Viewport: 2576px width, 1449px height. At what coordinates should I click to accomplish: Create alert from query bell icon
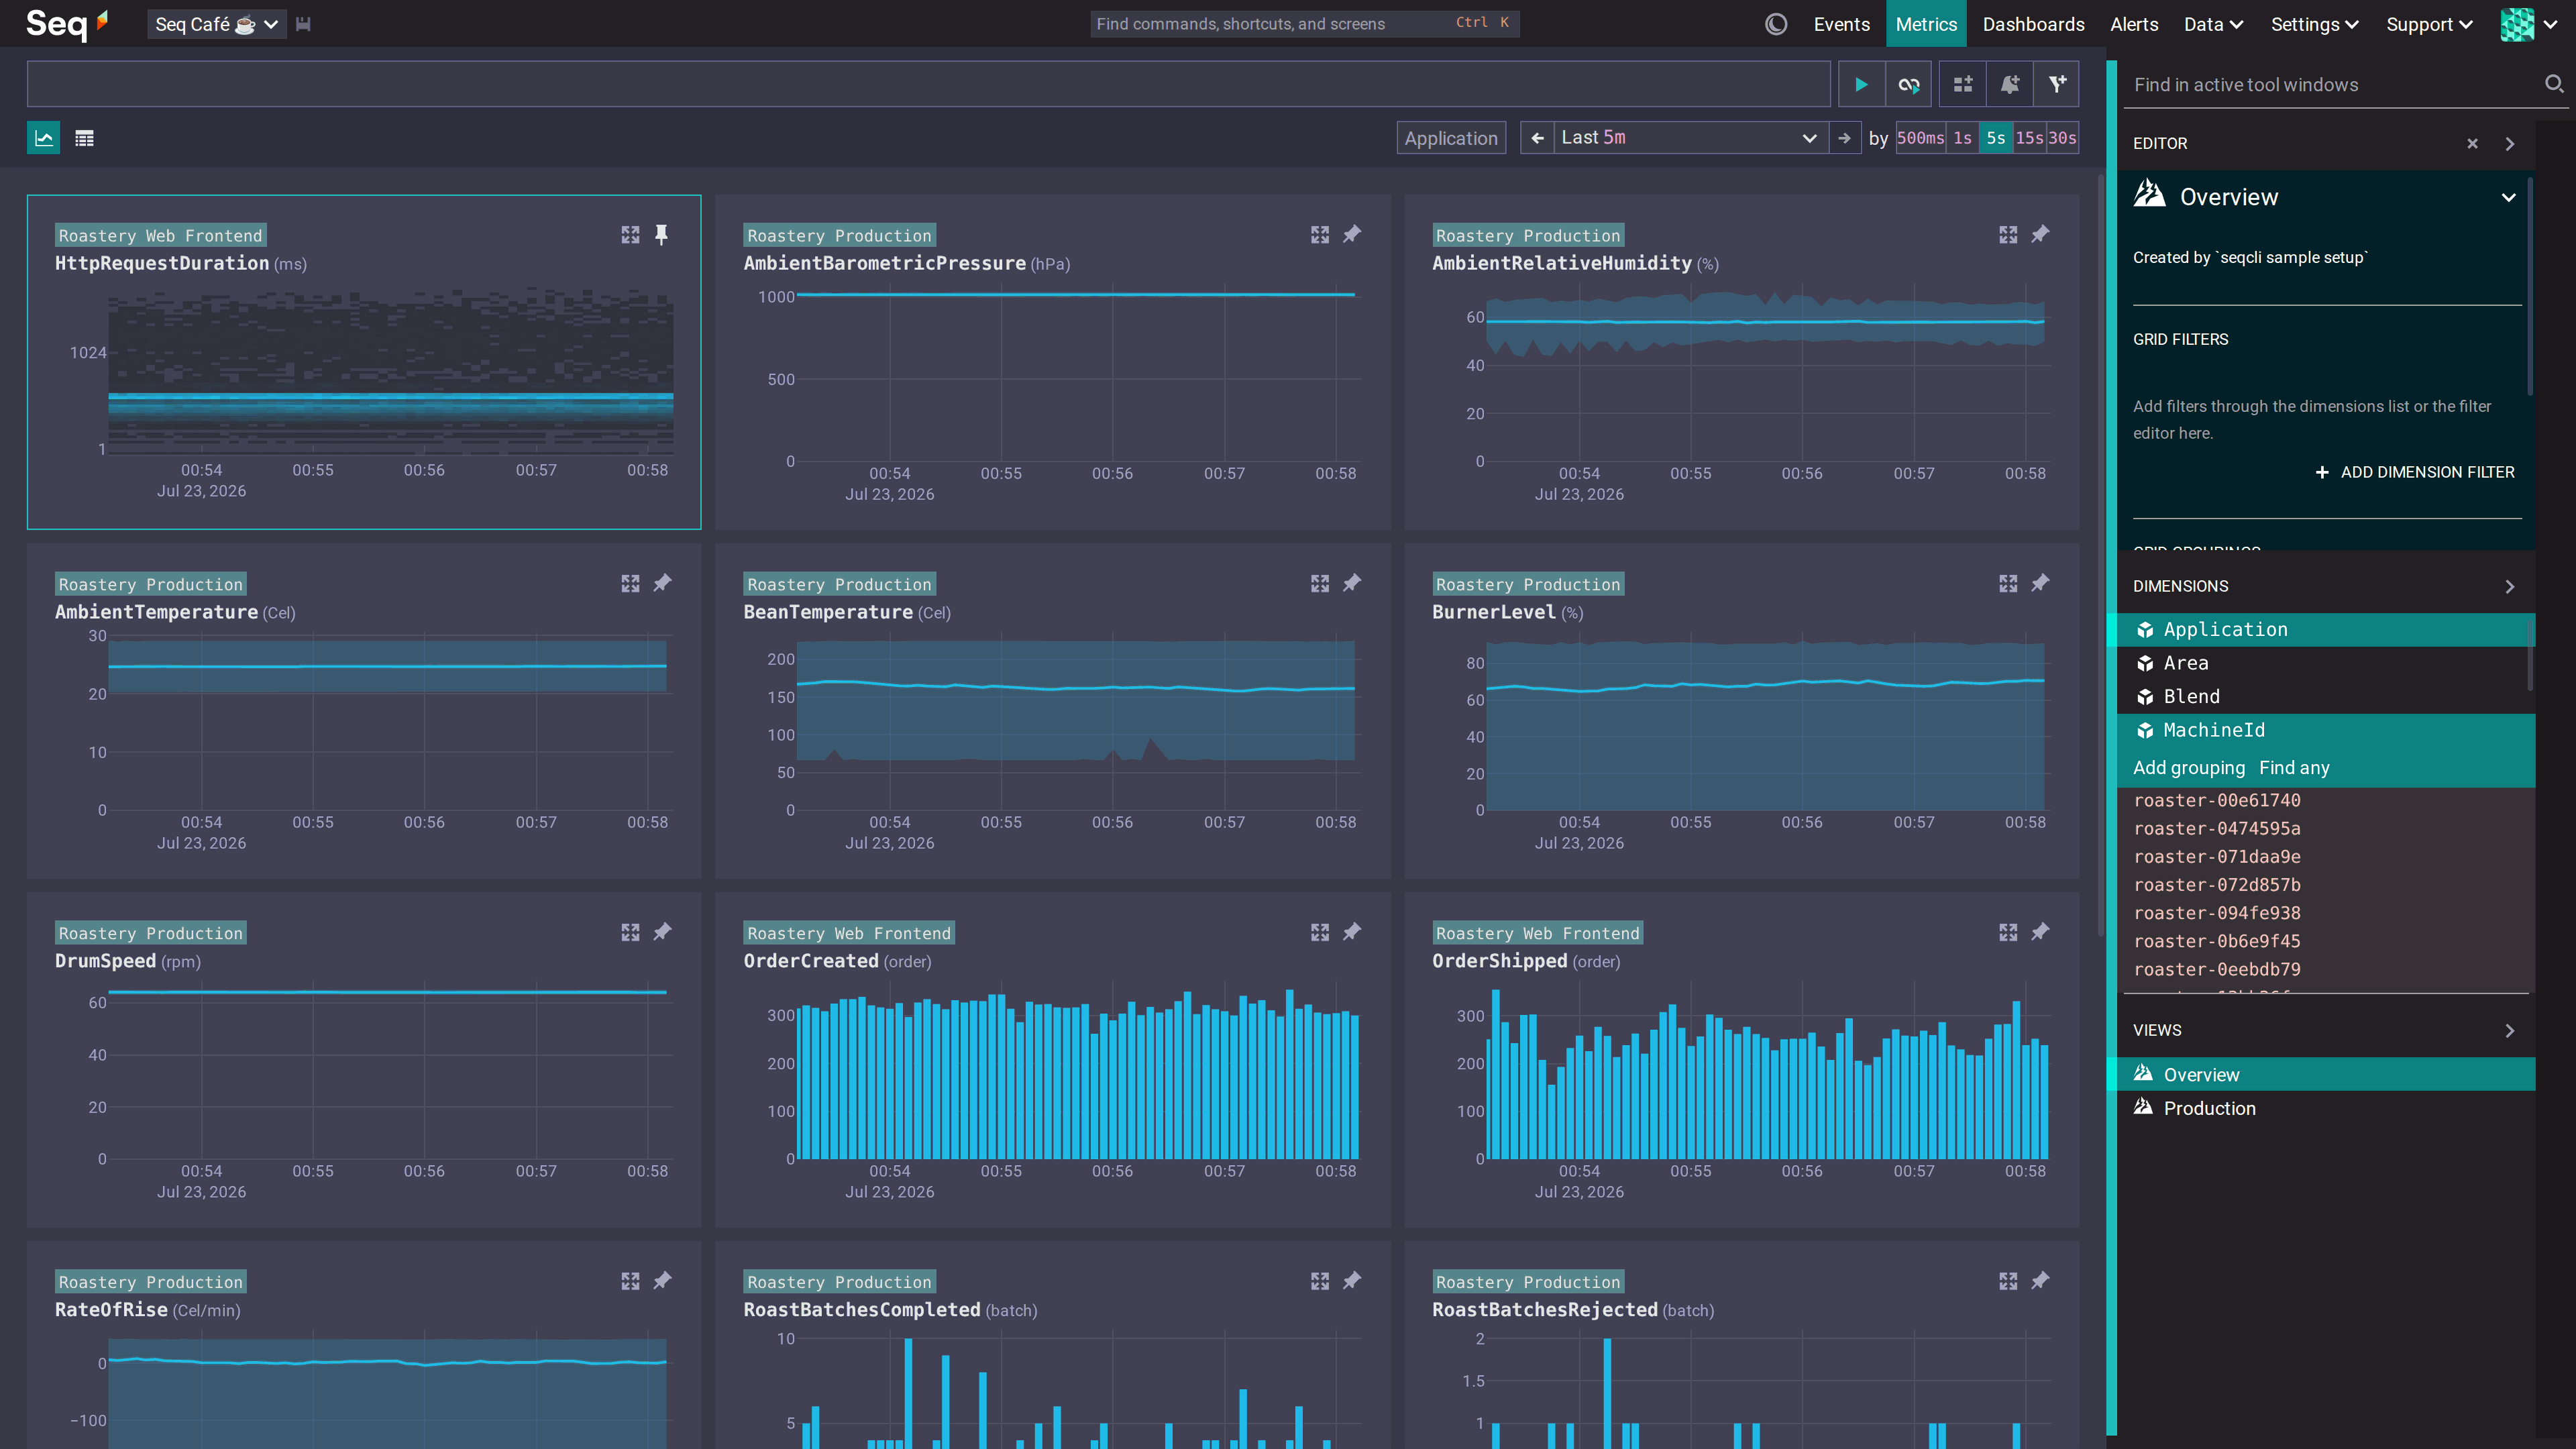pos(2010,85)
